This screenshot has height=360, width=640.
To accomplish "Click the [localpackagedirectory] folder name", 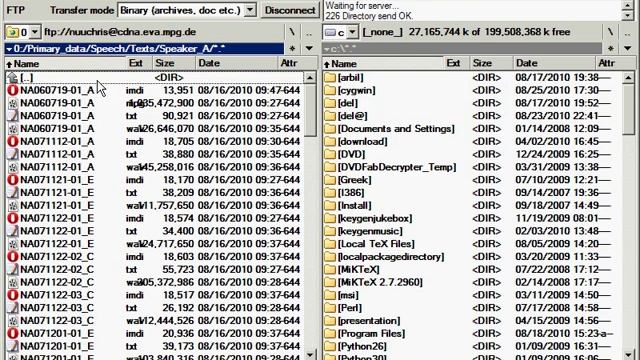I will (391, 257).
